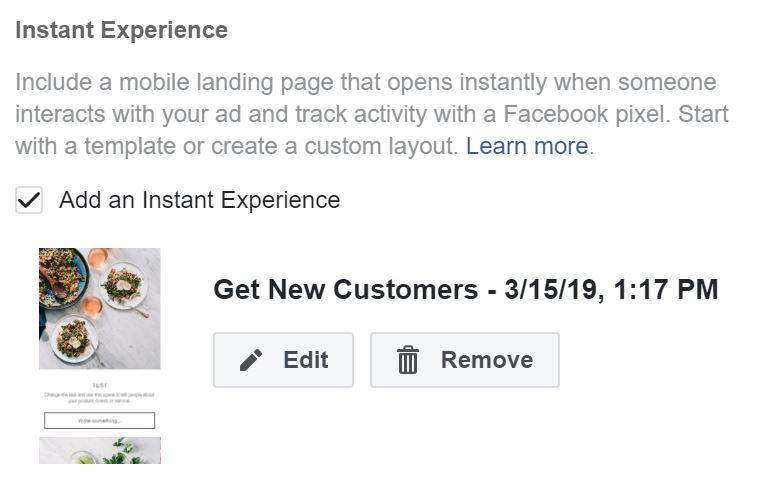Click the 'Write something...' box in preview
This screenshot has width=784, height=494.
tap(99, 420)
